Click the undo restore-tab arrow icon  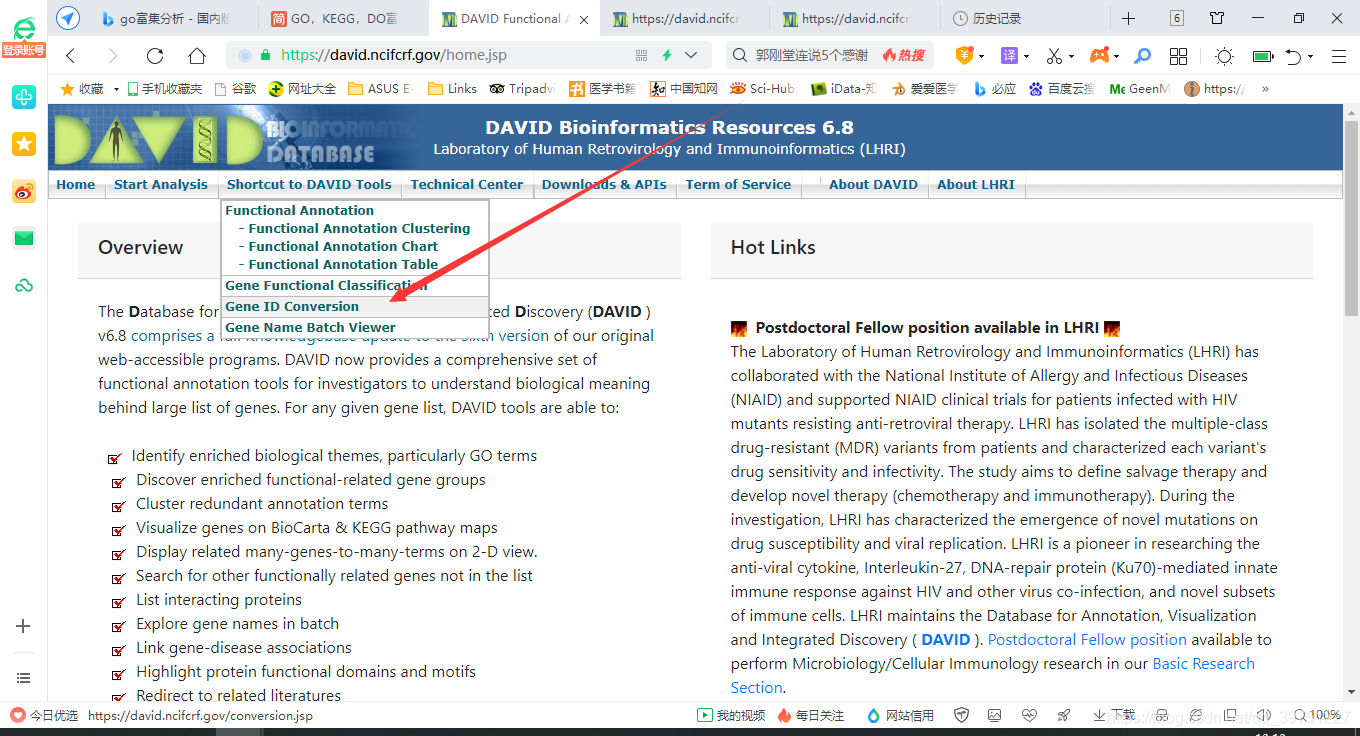[1294, 56]
